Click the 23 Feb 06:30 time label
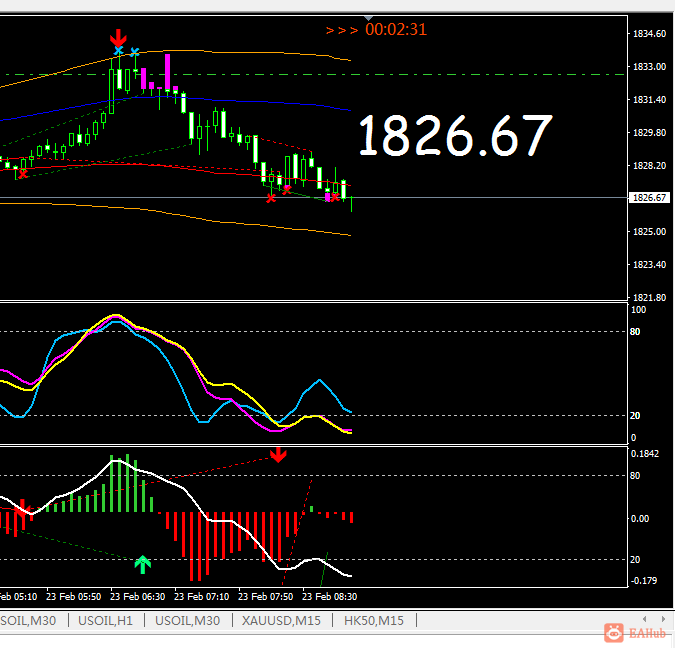 tap(137, 597)
